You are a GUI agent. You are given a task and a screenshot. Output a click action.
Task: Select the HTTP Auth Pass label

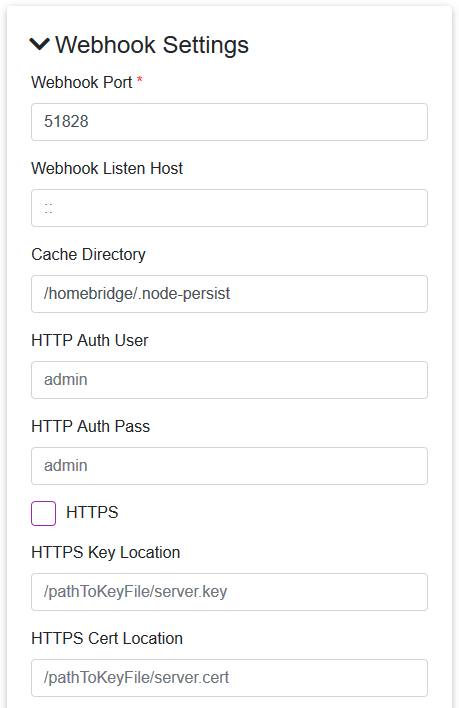click(x=91, y=426)
